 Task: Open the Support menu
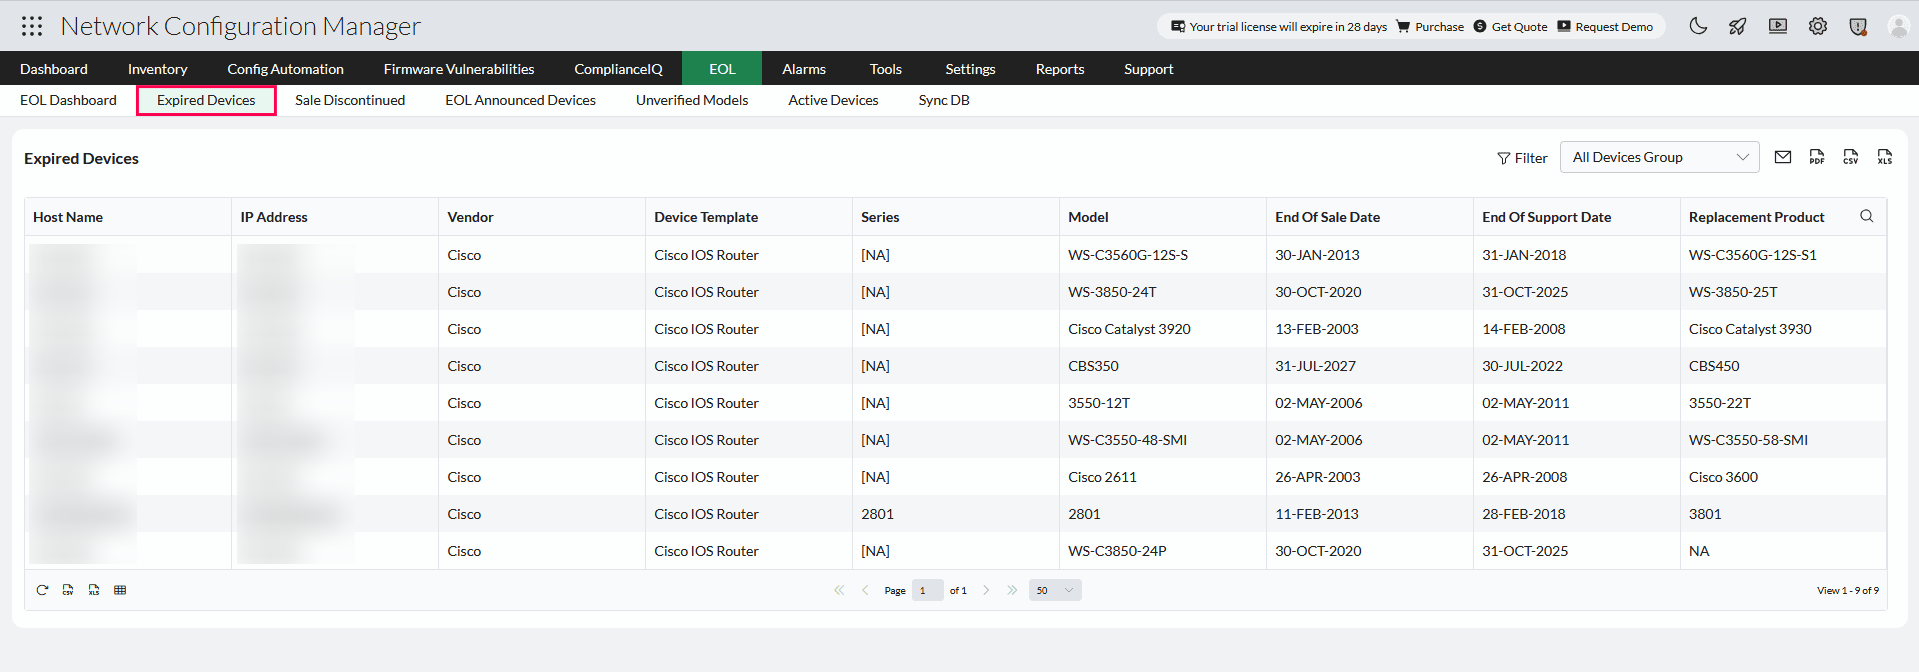[x=1148, y=69]
